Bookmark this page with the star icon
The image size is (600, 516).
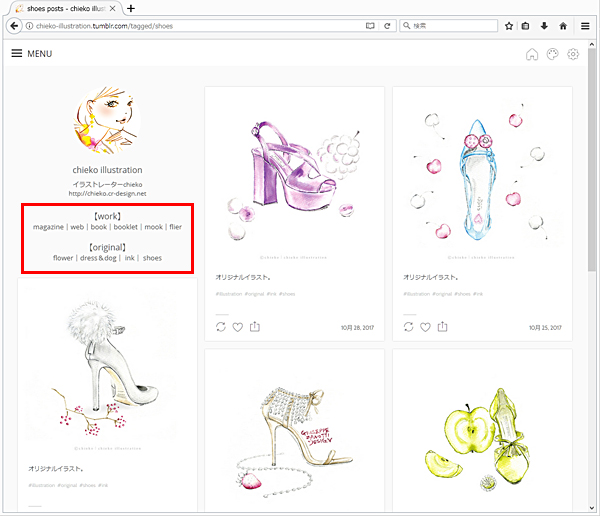pyautogui.click(x=509, y=26)
